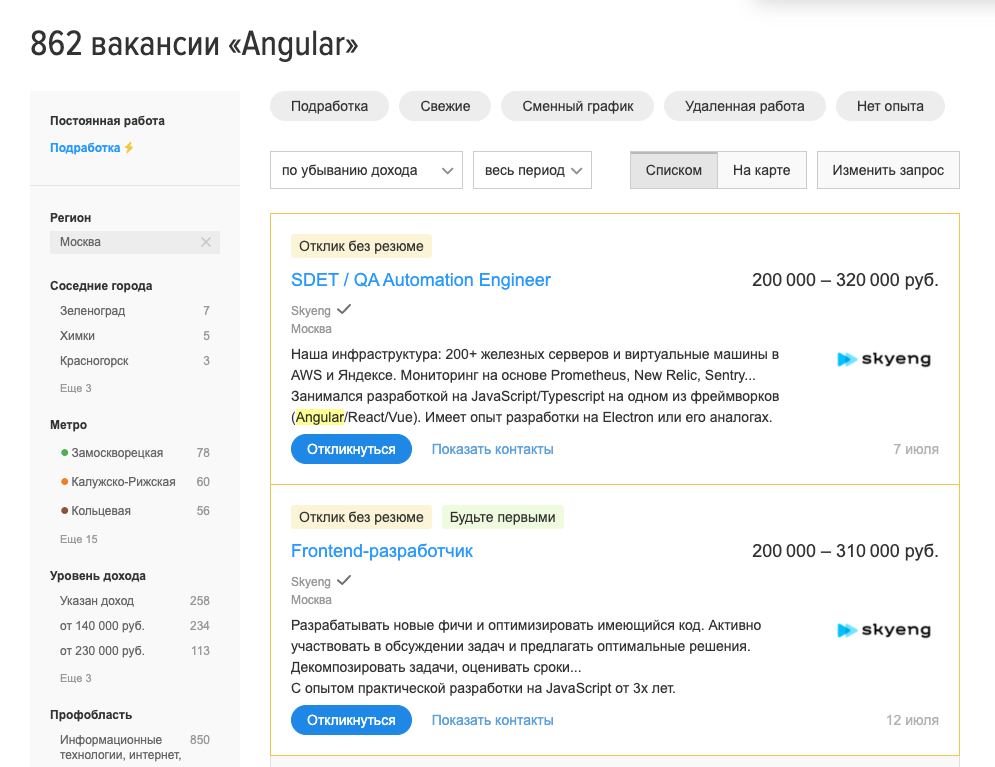This screenshot has height=767, width=995.
Task: Click the Подработка link in the sidebar
Action: [x=85, y=148]
